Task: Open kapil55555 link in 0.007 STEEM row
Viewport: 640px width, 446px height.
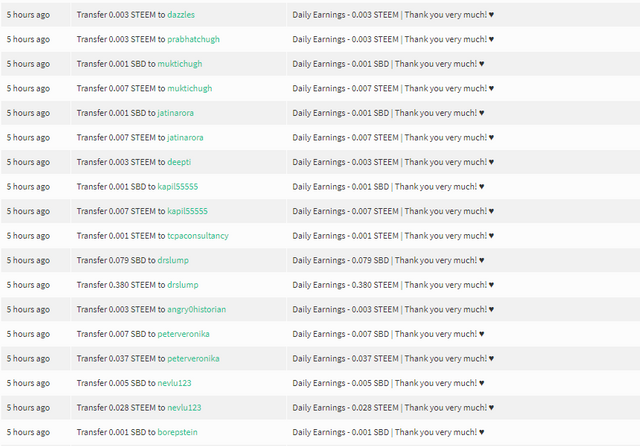Action: [x=187, y=211]
